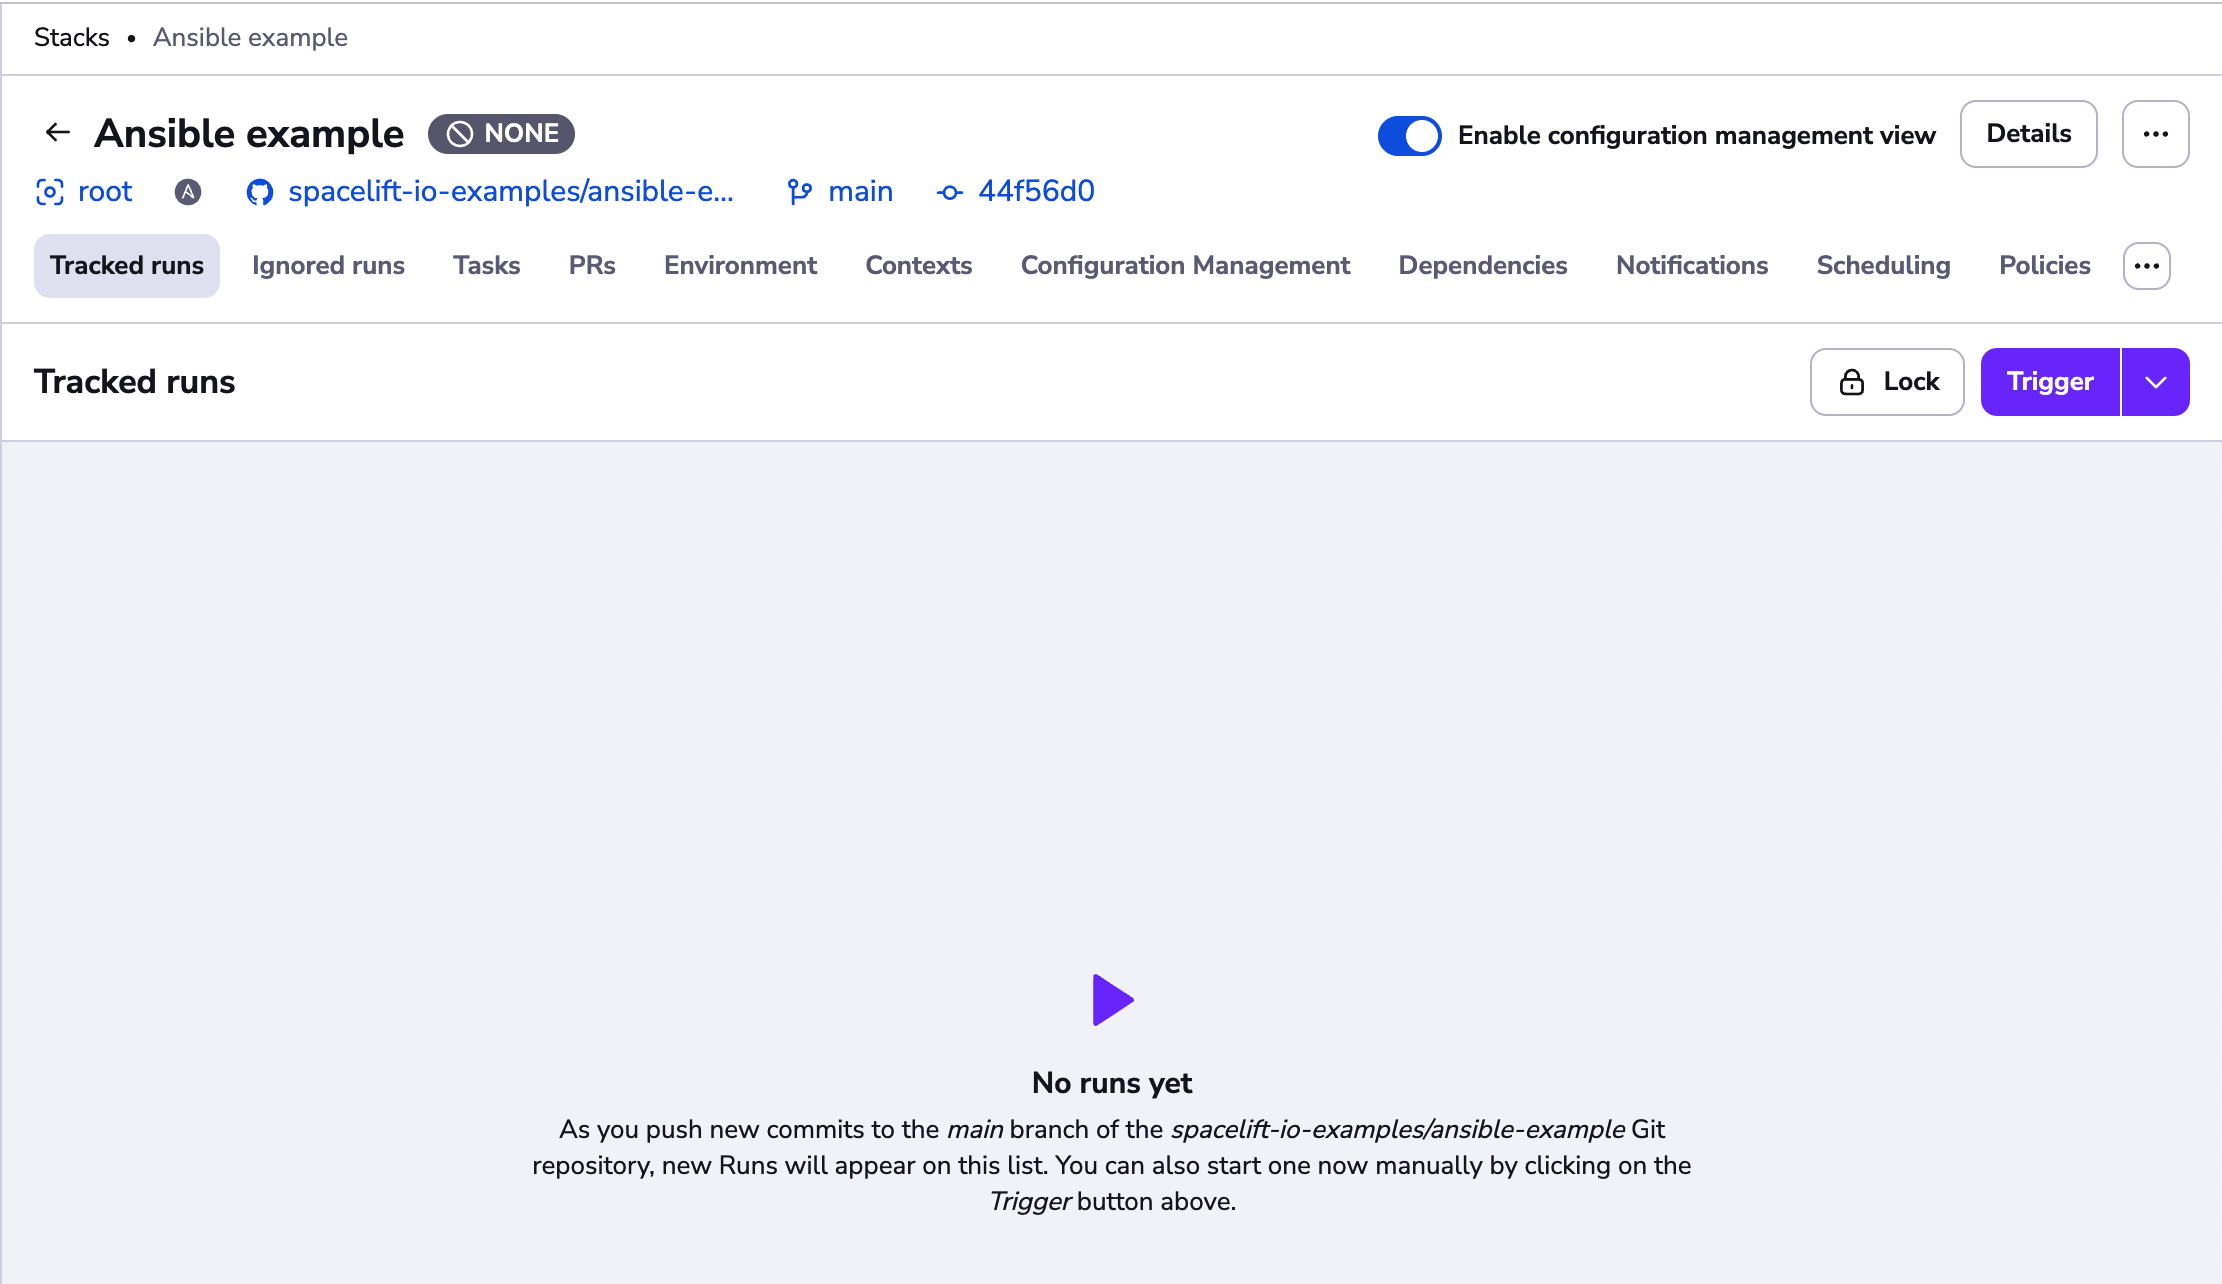Screen dimensions: 2222x1284
Task: Select the Scheduling tab
Action: [x=1883, y=266]
